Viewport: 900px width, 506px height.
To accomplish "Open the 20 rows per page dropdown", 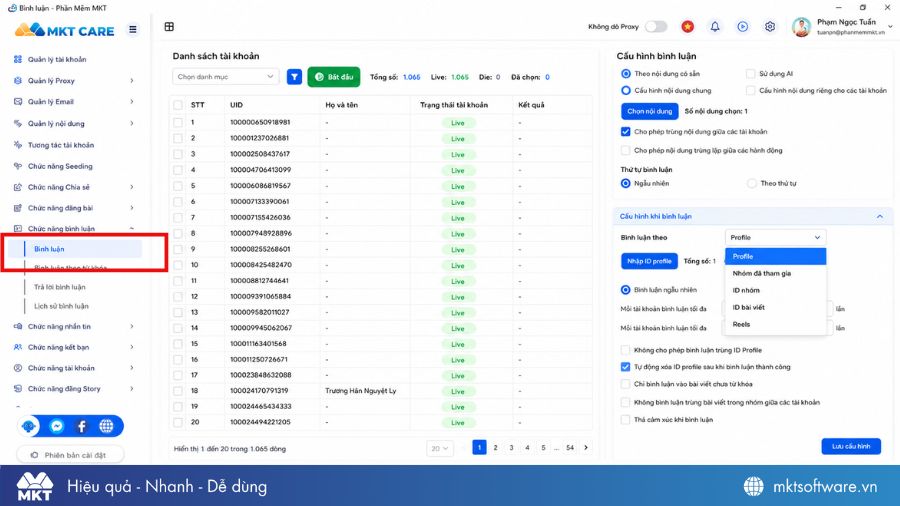I will pos(439,448).
